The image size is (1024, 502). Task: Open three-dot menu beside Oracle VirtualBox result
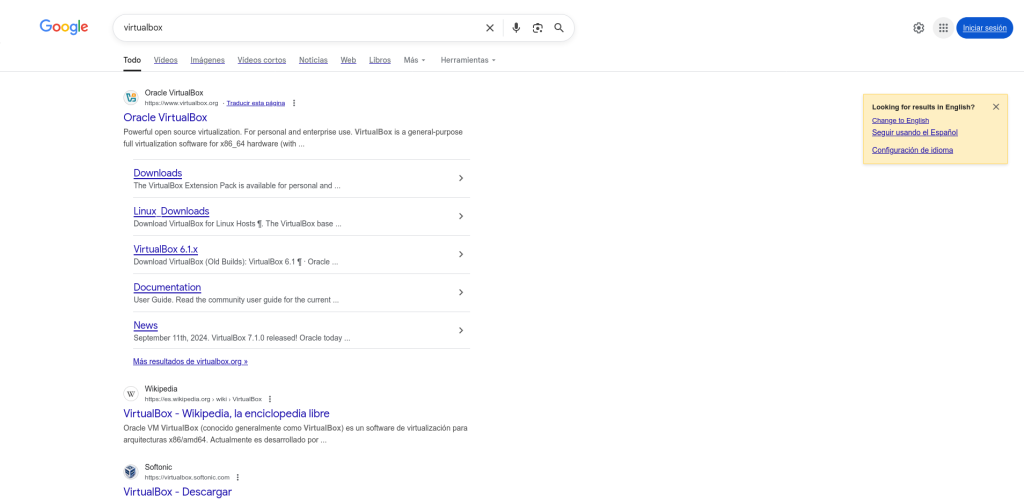(x=294, y=103)
